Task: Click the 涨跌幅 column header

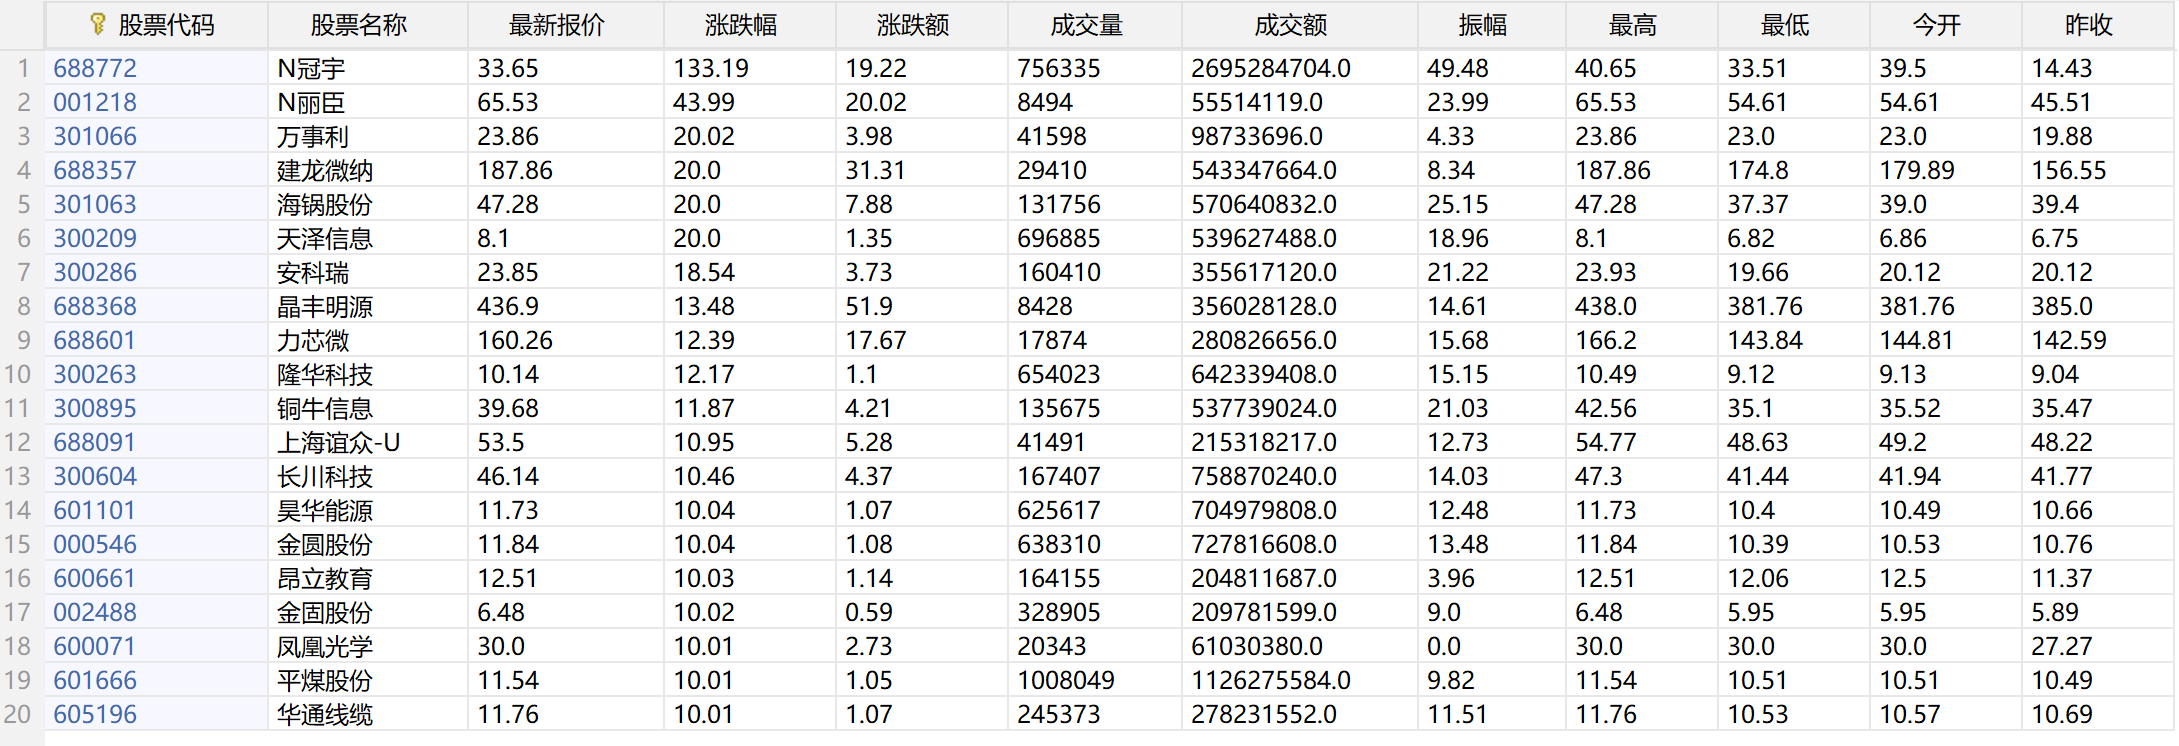Action: [741, 25]
